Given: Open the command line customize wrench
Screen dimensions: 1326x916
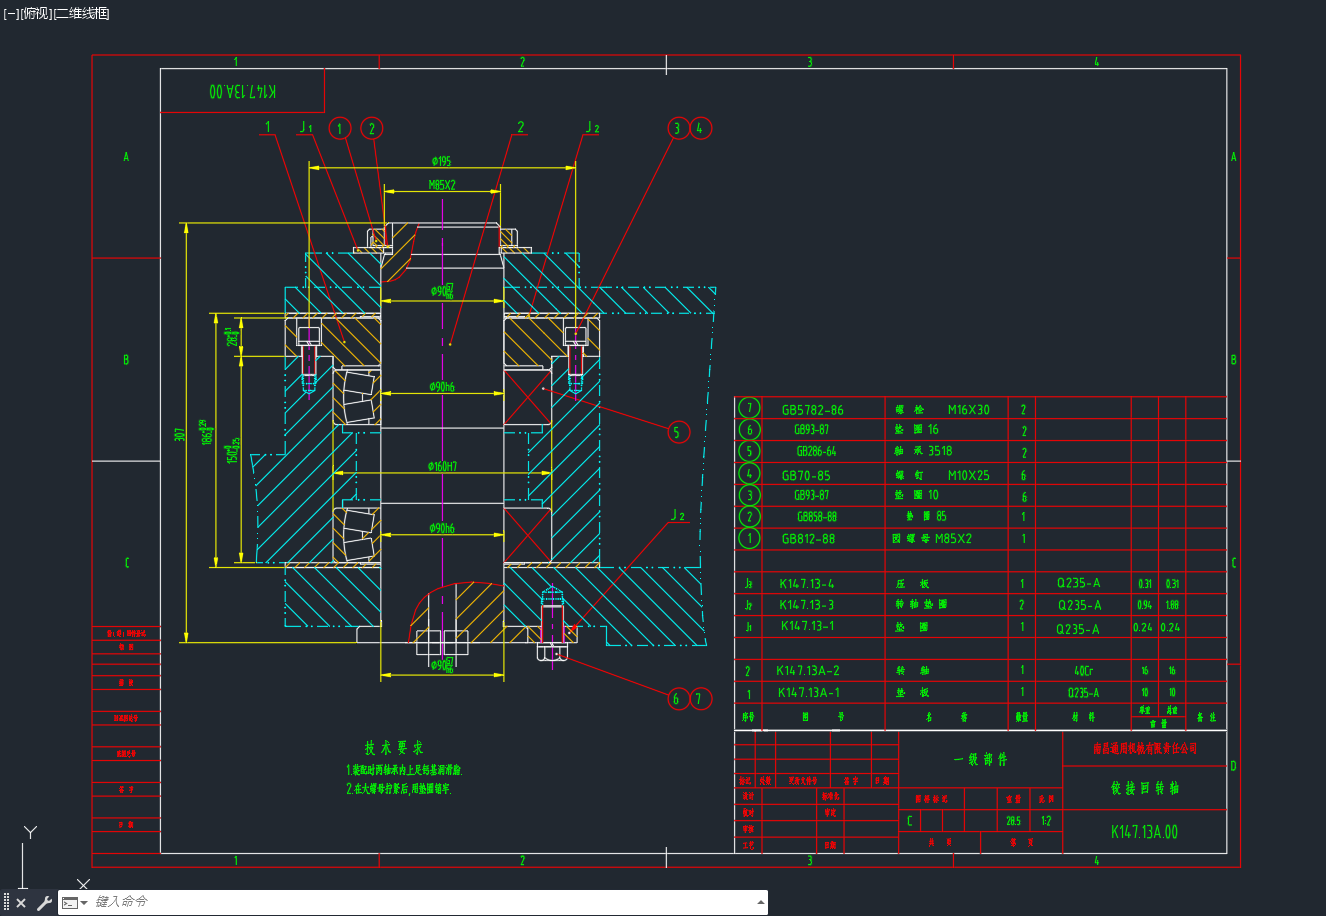Looking at the screenshot, I should point(44,903).
